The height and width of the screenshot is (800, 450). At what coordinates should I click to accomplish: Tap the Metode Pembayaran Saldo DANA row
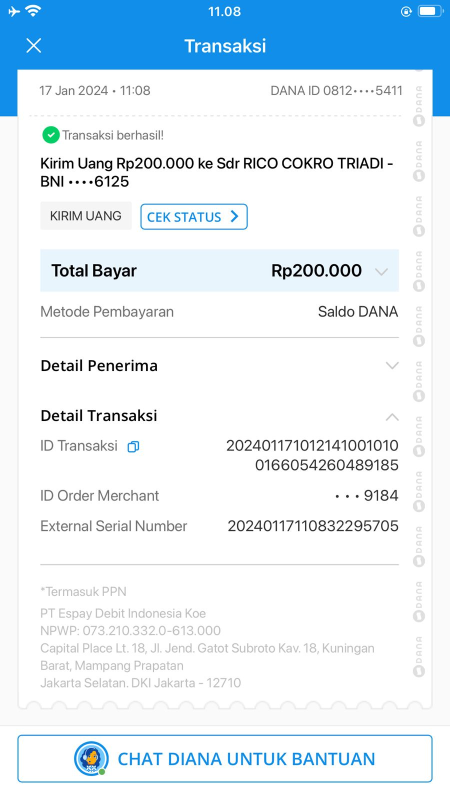click(219, 312)
